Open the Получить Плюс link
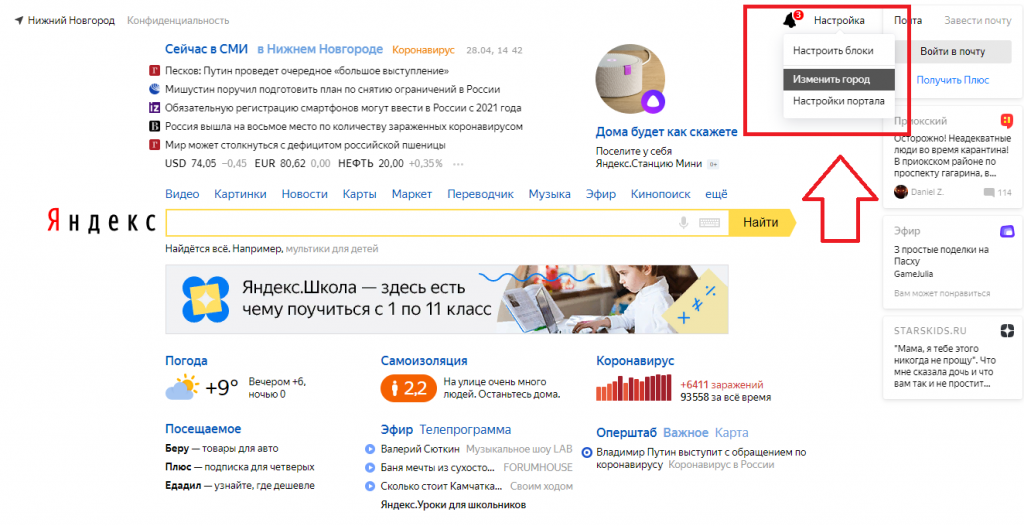Viewport: 1024px width, 526px height. coord(952,79)
